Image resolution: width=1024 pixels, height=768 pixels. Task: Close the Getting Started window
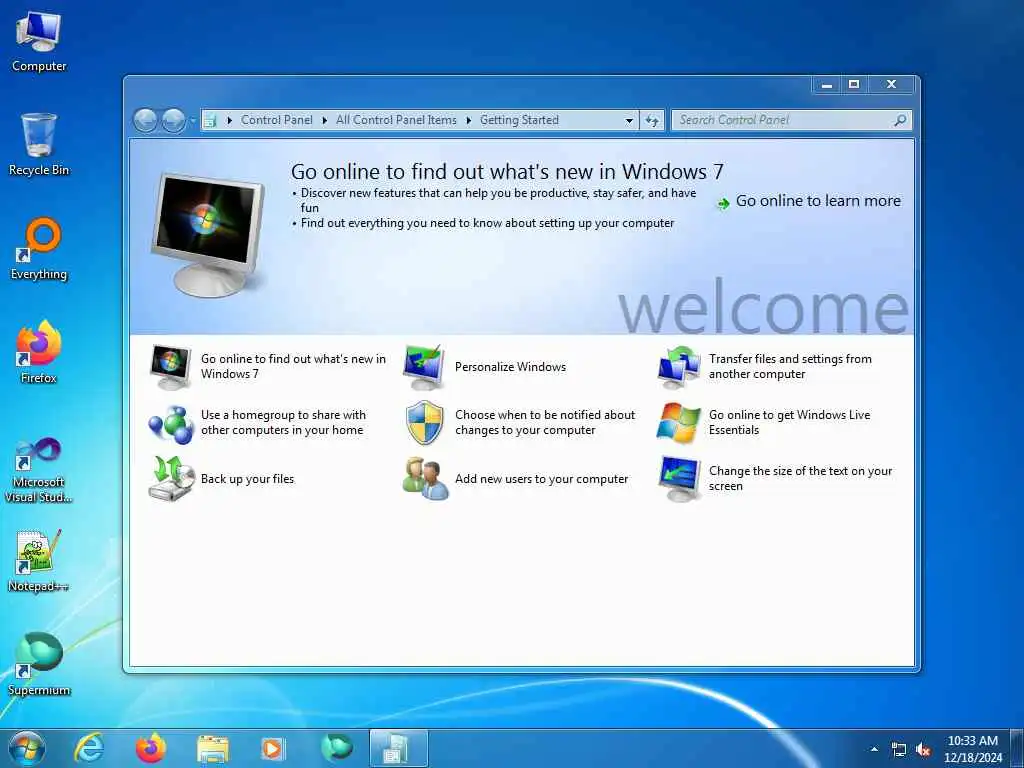tap(891, 85)
